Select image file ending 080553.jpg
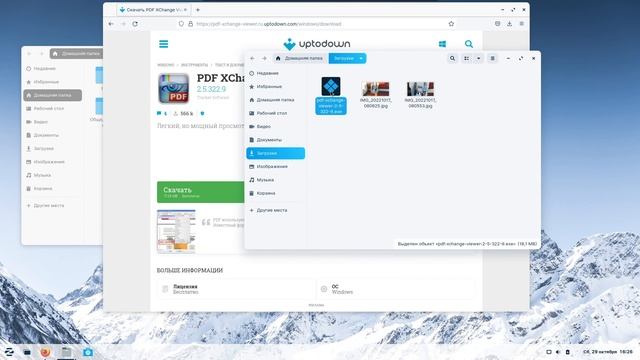Viewport: 640px width, 360px height. click(420, 95)
